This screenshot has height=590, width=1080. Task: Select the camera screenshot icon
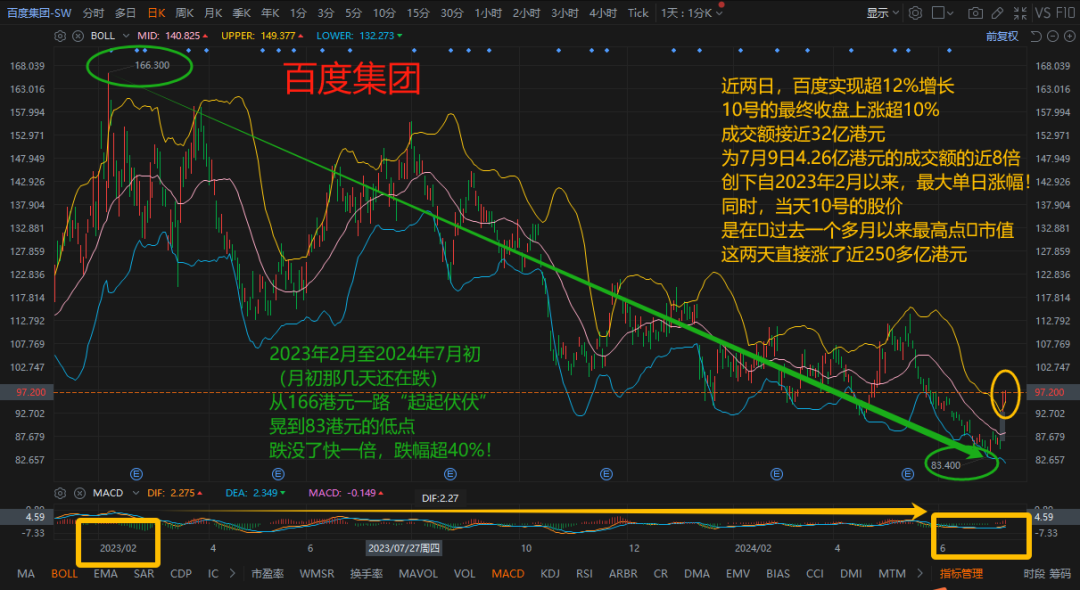[x=976, y=12]
